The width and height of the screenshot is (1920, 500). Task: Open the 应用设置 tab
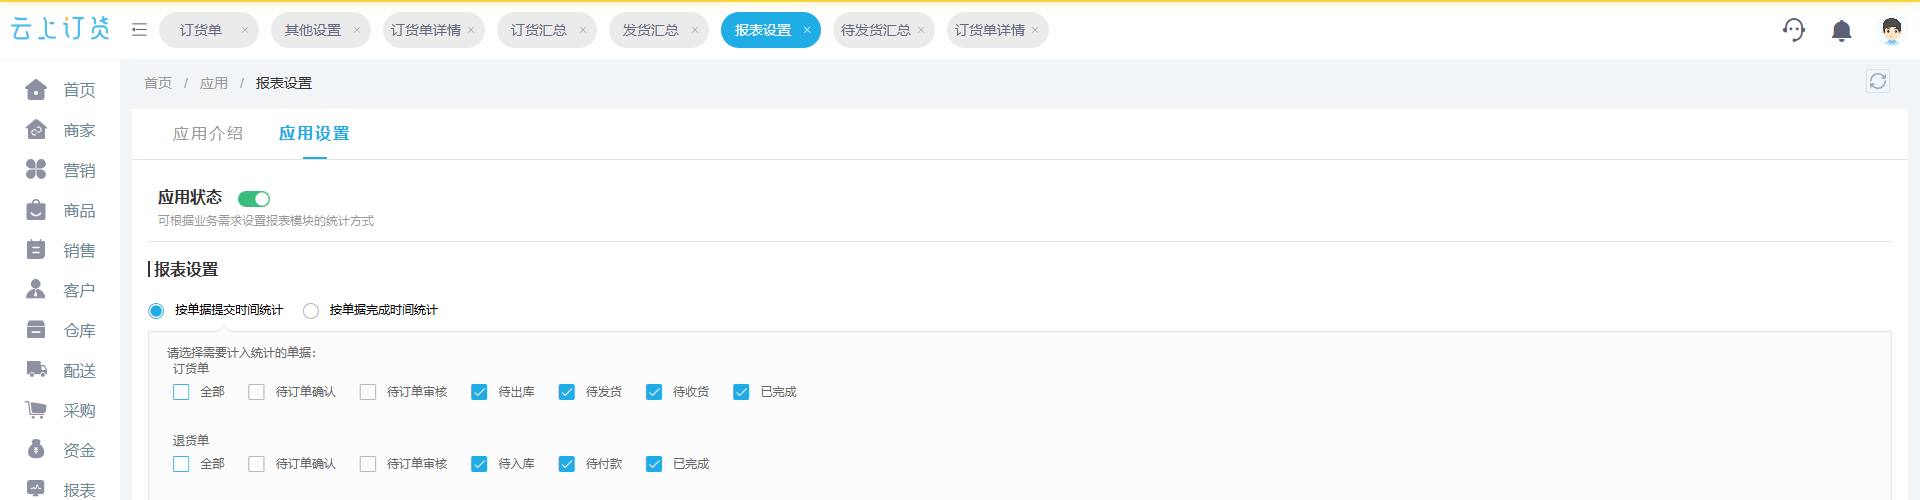pyautogui.click(x=314, y=133)
